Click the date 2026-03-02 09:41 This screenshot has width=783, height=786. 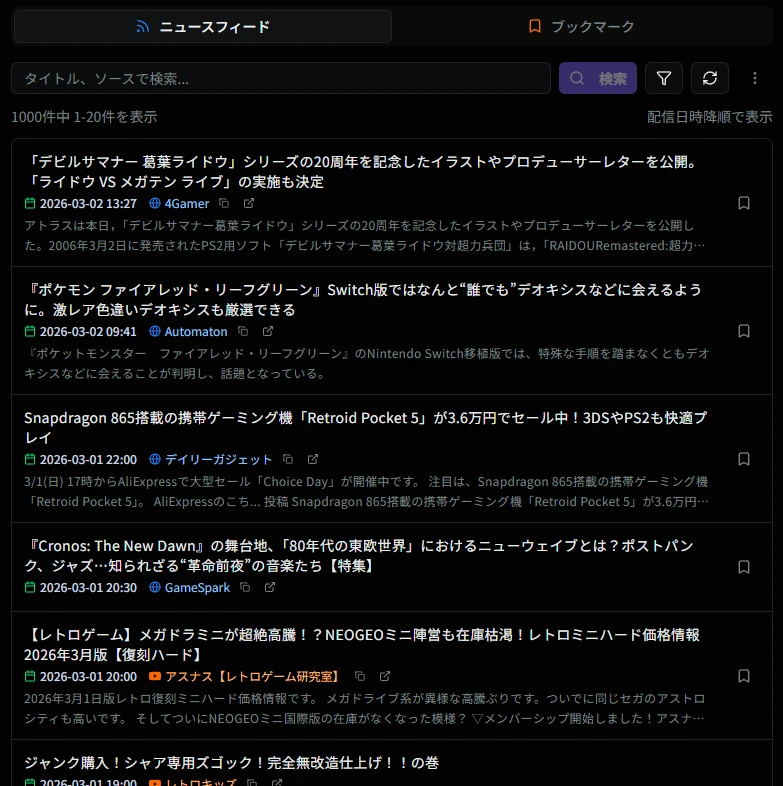tap(88, 331)
